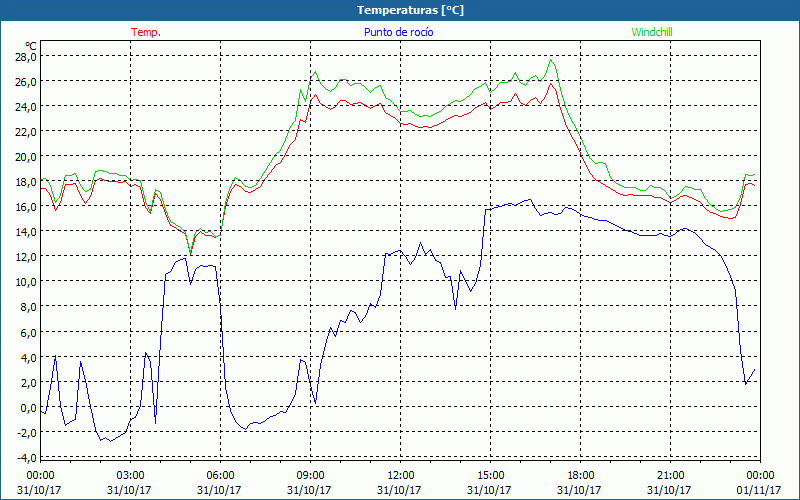Click the '31/10/17' date under 21:00
The height and width of the screenshot is (500, 800).
(669, 490)
